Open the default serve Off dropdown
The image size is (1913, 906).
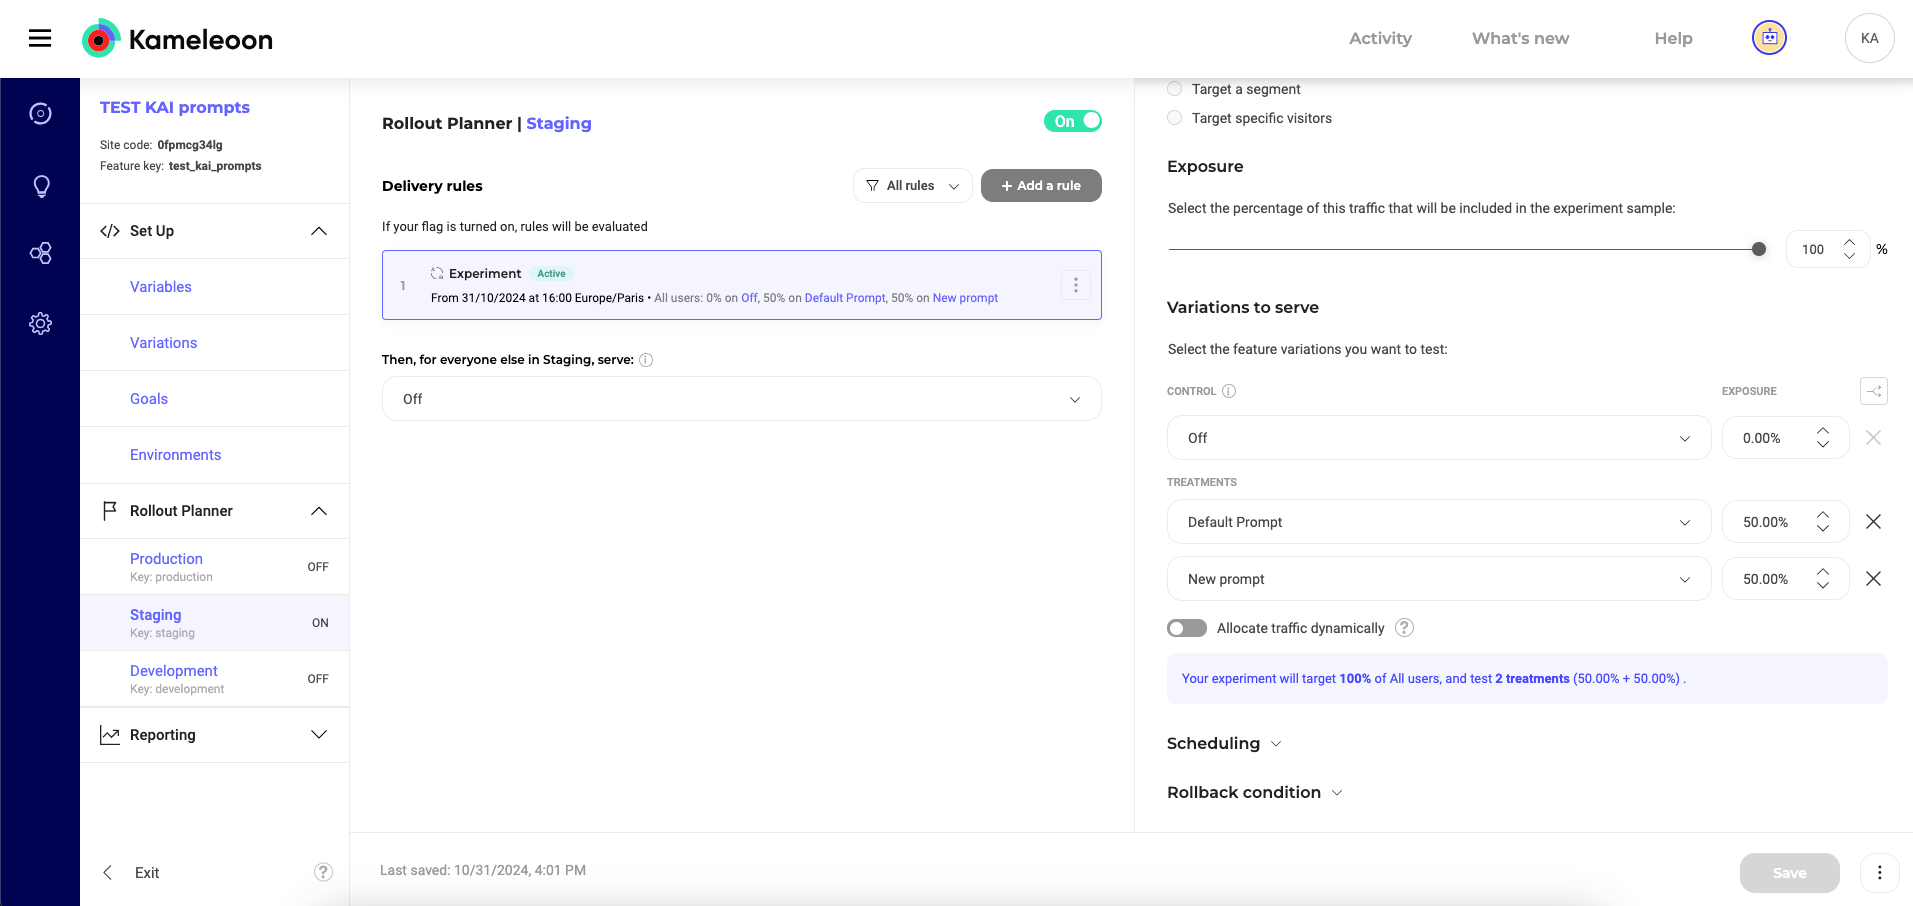click(742, 399)
